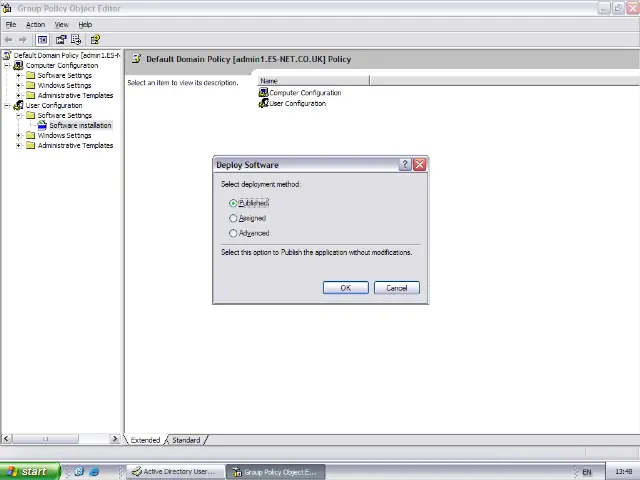The image size is (640, 480).
Task: Select User Configuration row text in list
Action: click(298, 103)
